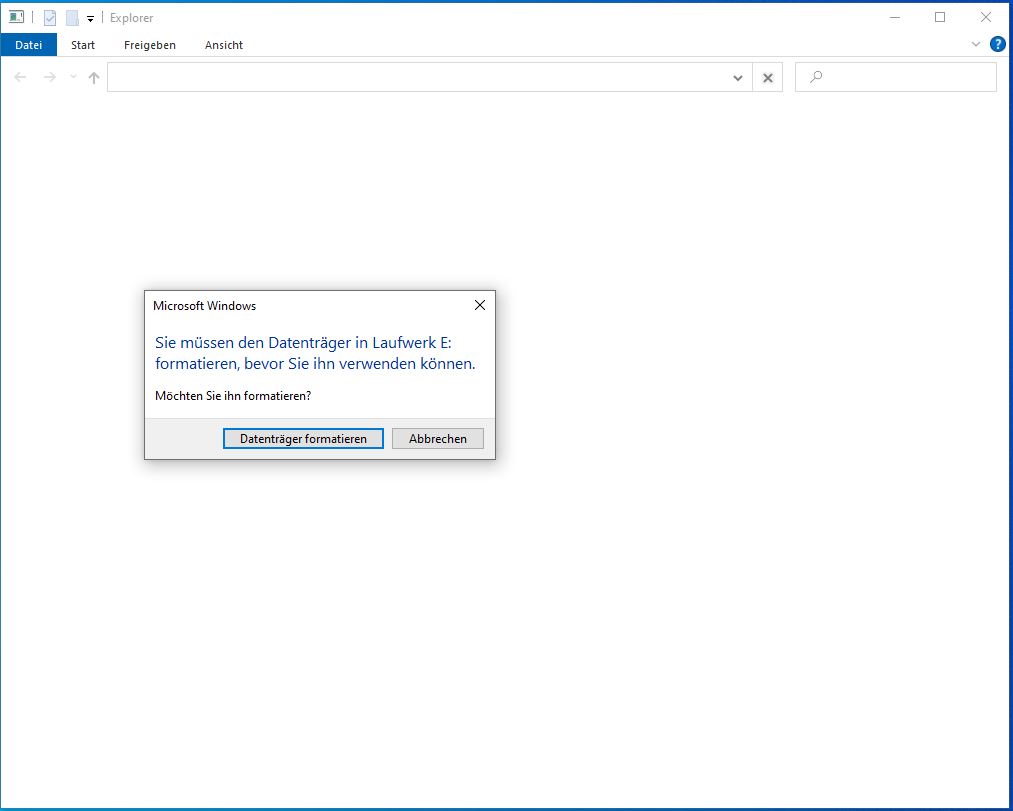Open the recent locations dropdown arrow
This screenshot has width=1013, height=811.
73,77
